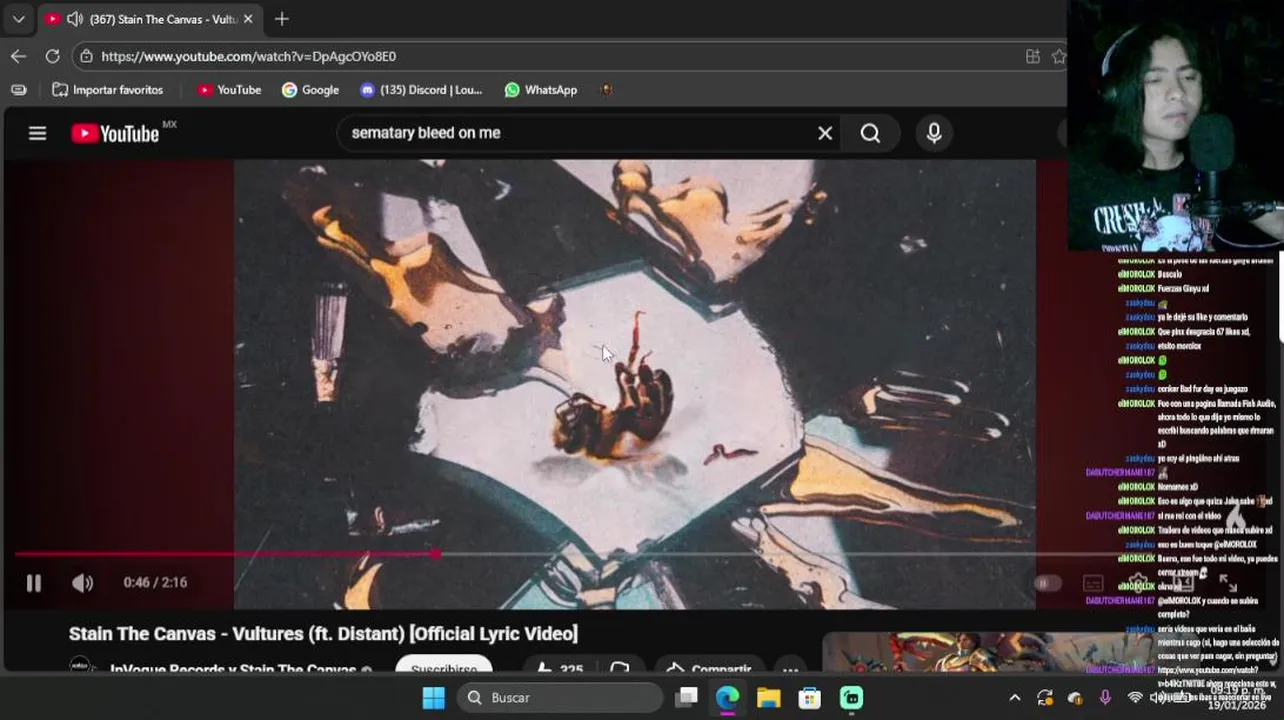This screenshot has height=720, width=1284.
Task: Open split screen icon in address bar
Action: (1033, 56)
